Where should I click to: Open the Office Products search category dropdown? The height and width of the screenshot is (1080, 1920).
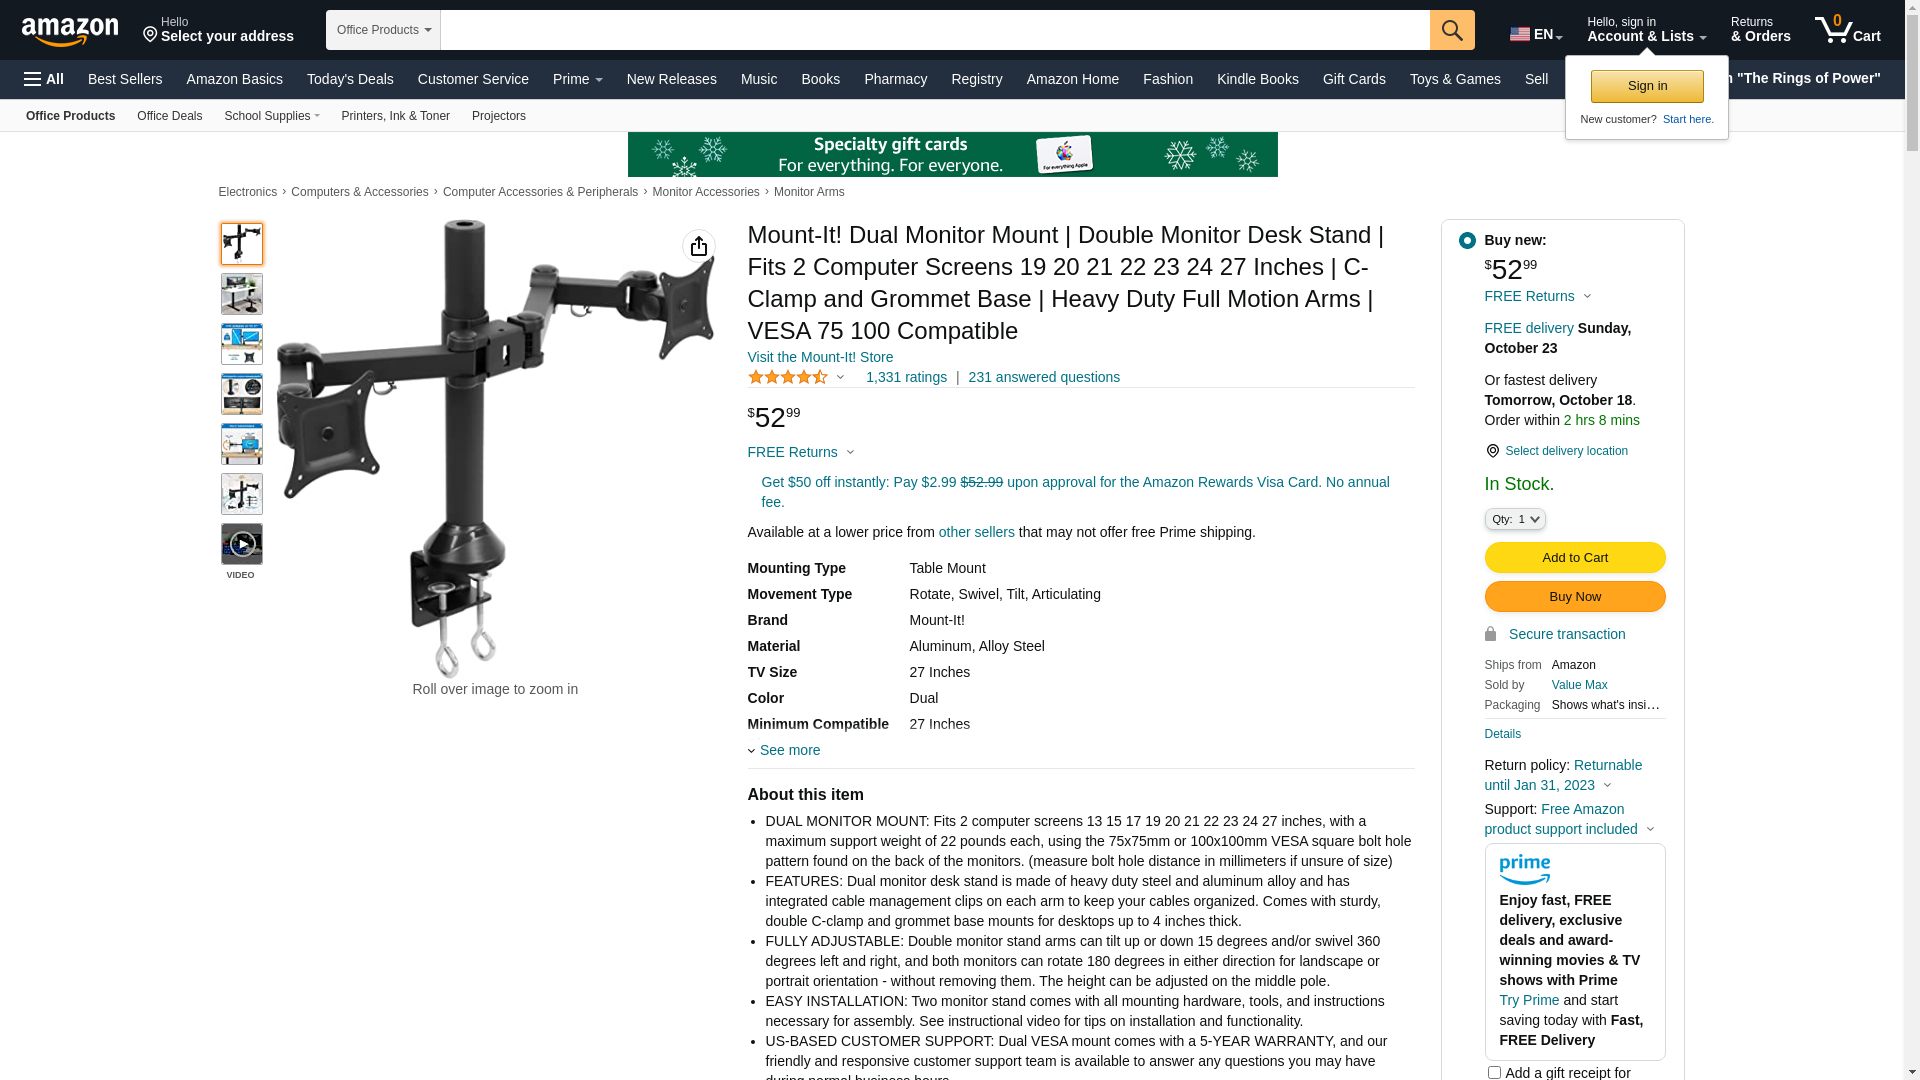[383, 30]
